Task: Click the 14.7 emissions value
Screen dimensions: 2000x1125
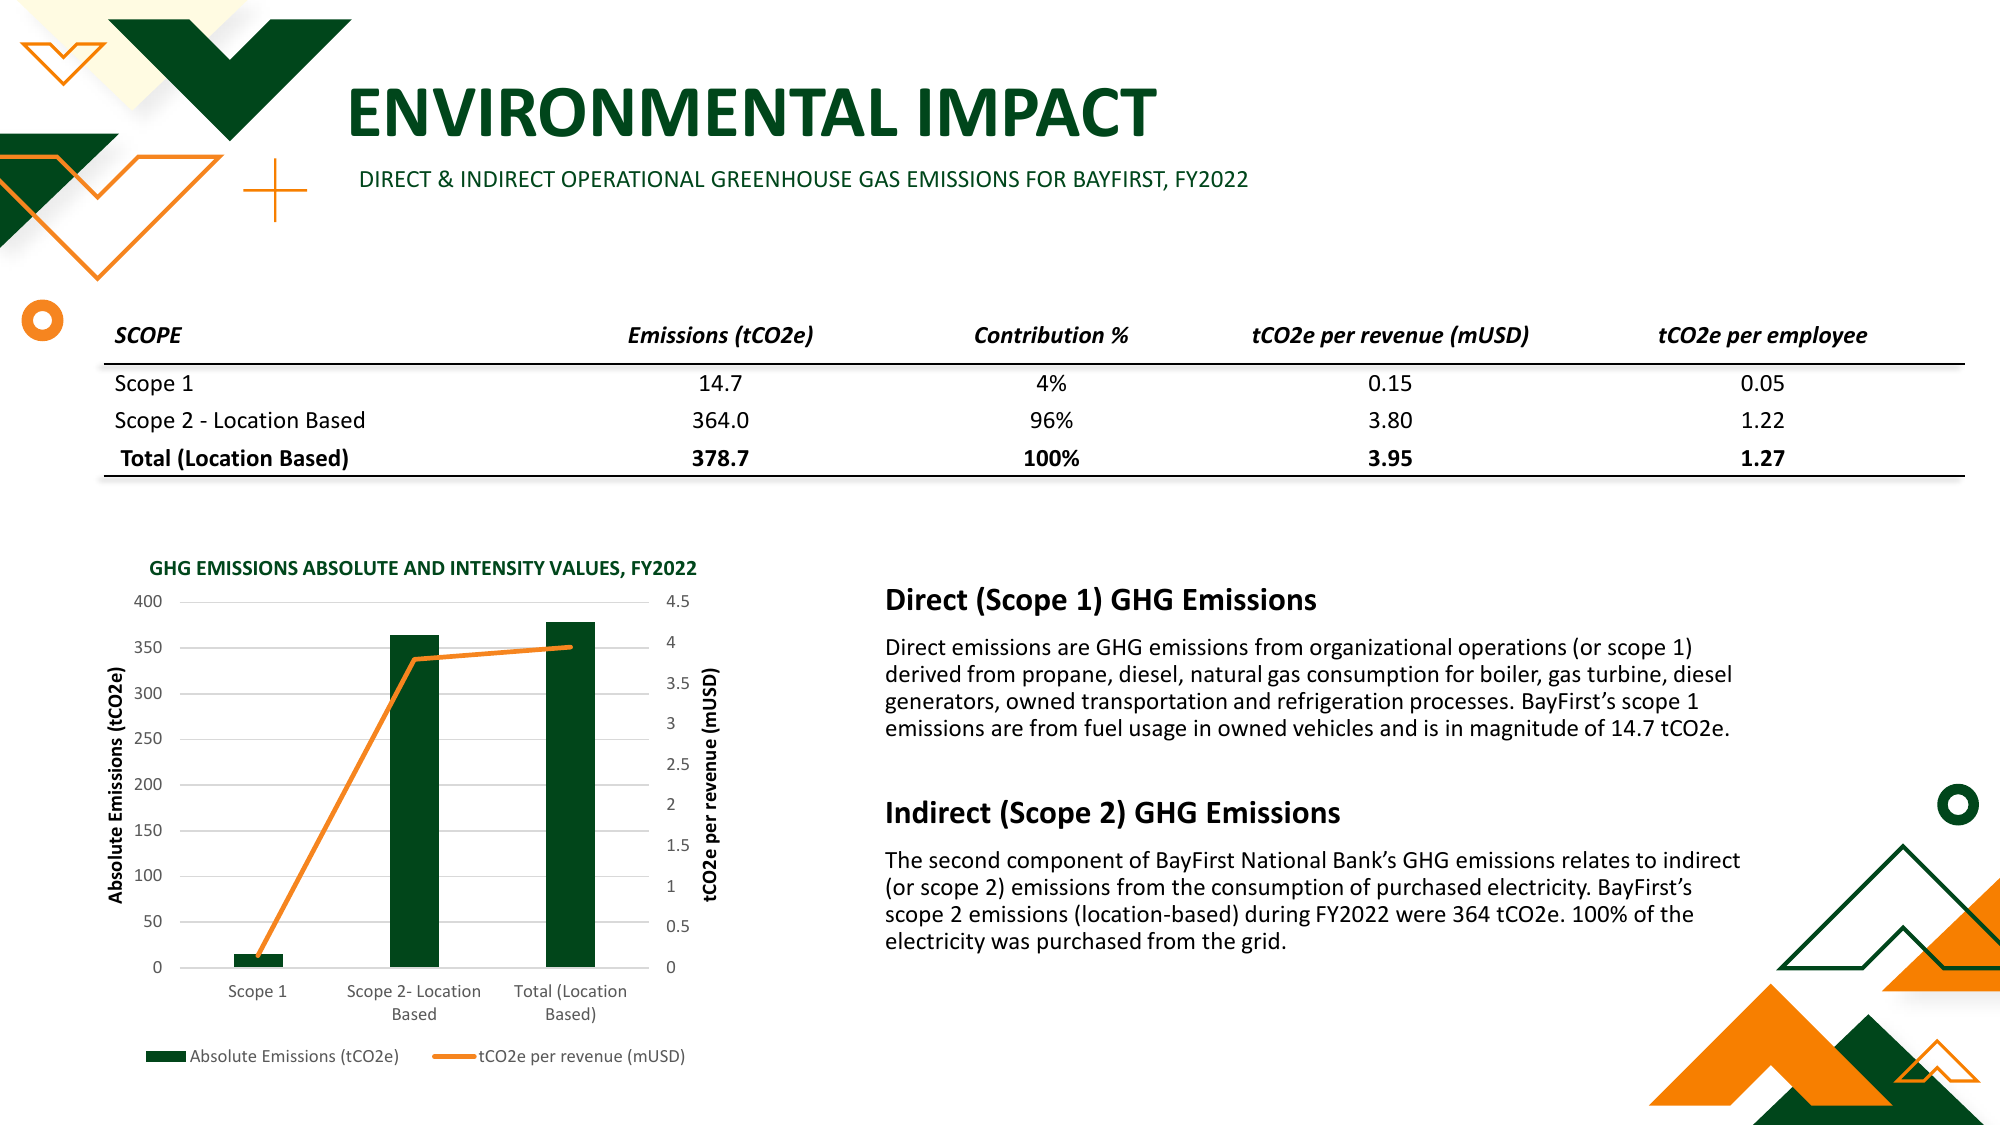Action: (x=720, y=384)
